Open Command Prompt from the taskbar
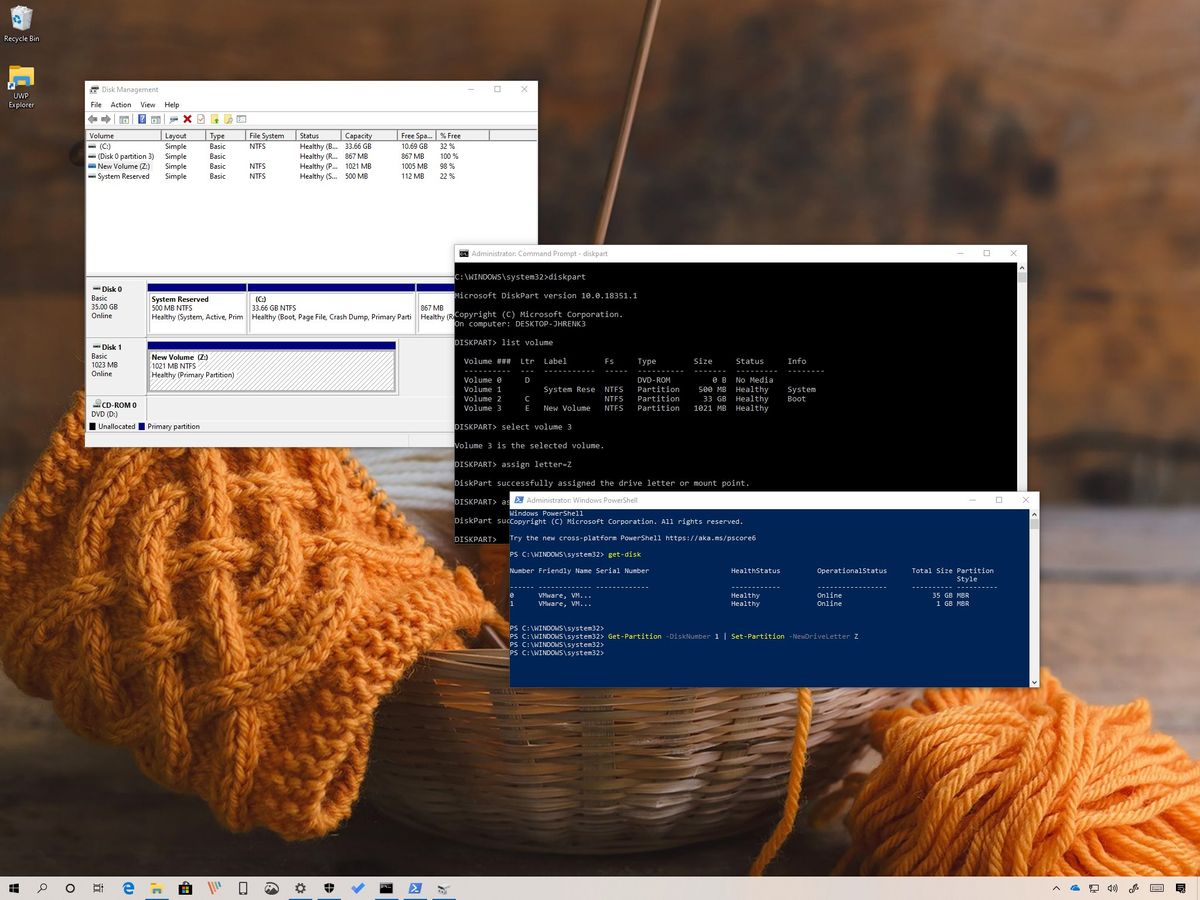1200x900 pixels. click(385, 888)
